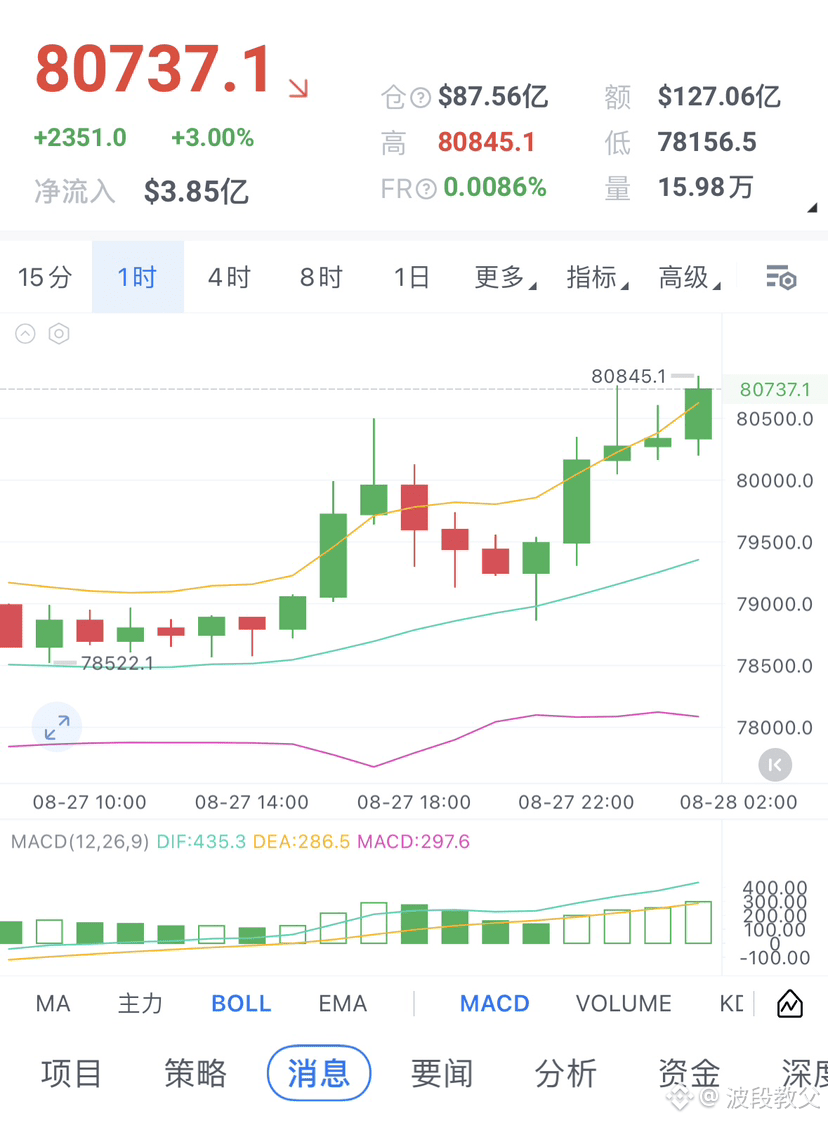Open the 高级 advanced dropdown
This screenshot has height=1123, width=828.
click(x=689, y=277)
